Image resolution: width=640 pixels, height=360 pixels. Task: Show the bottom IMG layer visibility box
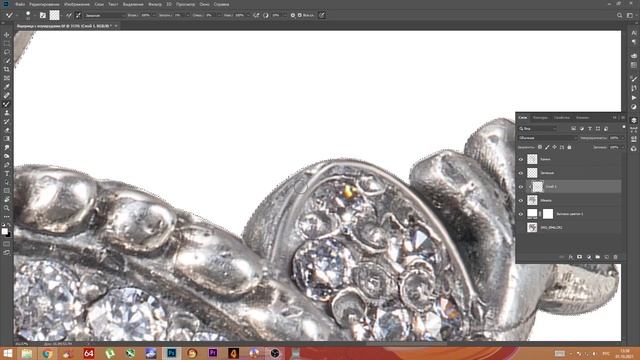coord(521,227)
